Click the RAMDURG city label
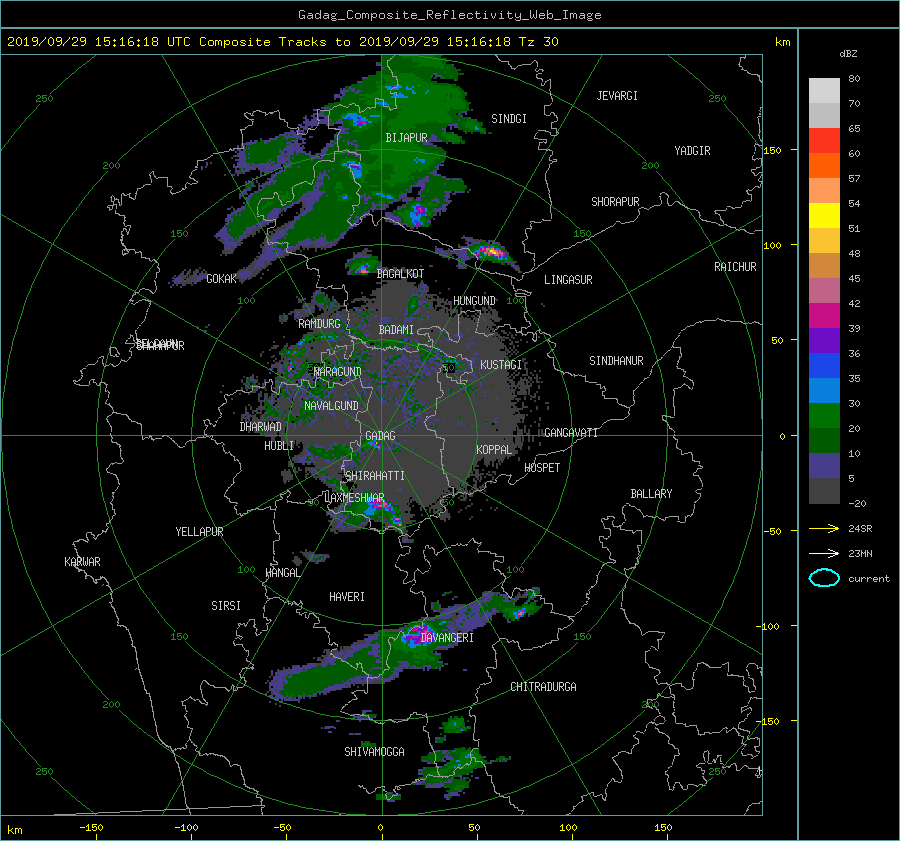Viewport: 900px width, 841px height. click(x=319, y=324)
